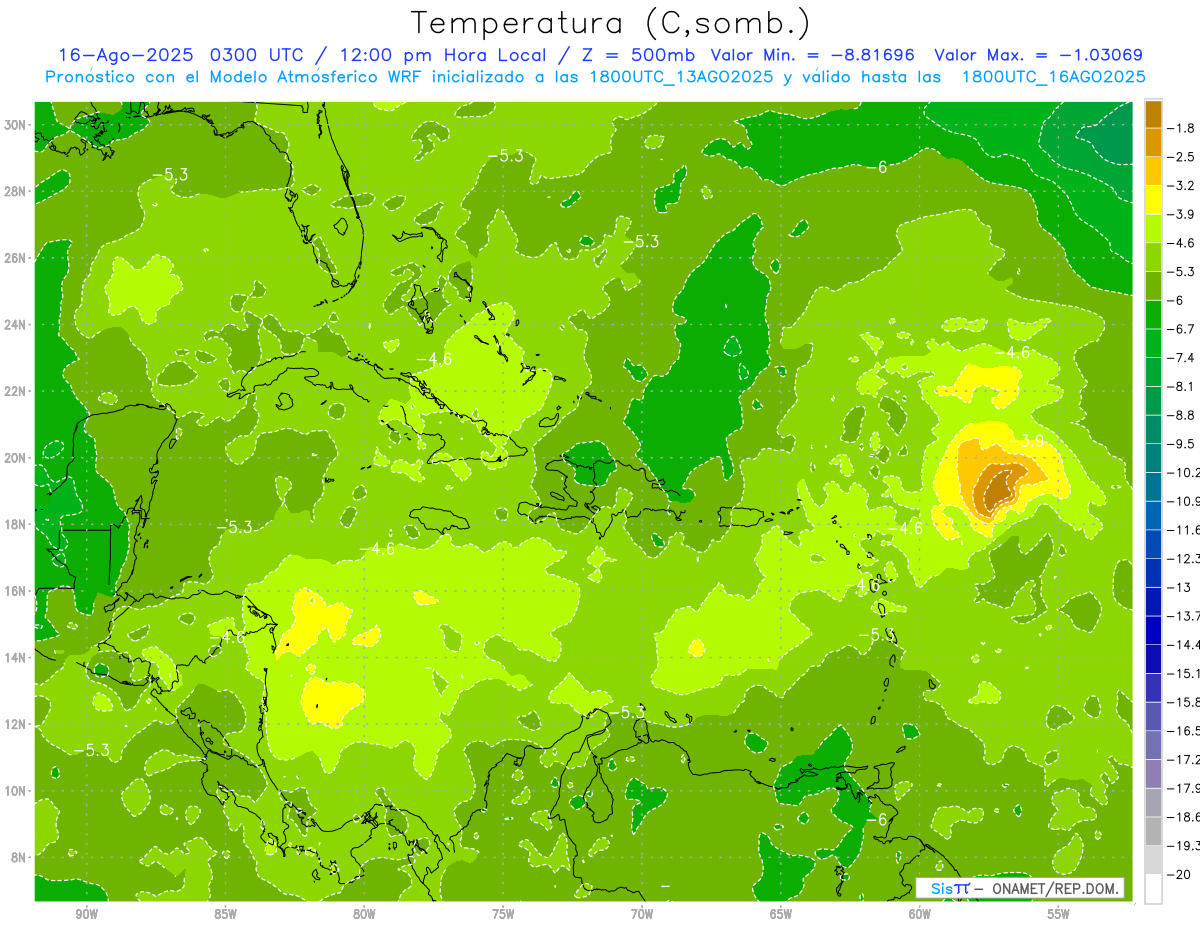Screen dimensions: 1200x927
Task: Click the '-14.4' legend value
Action: (x=1184, y=645)
